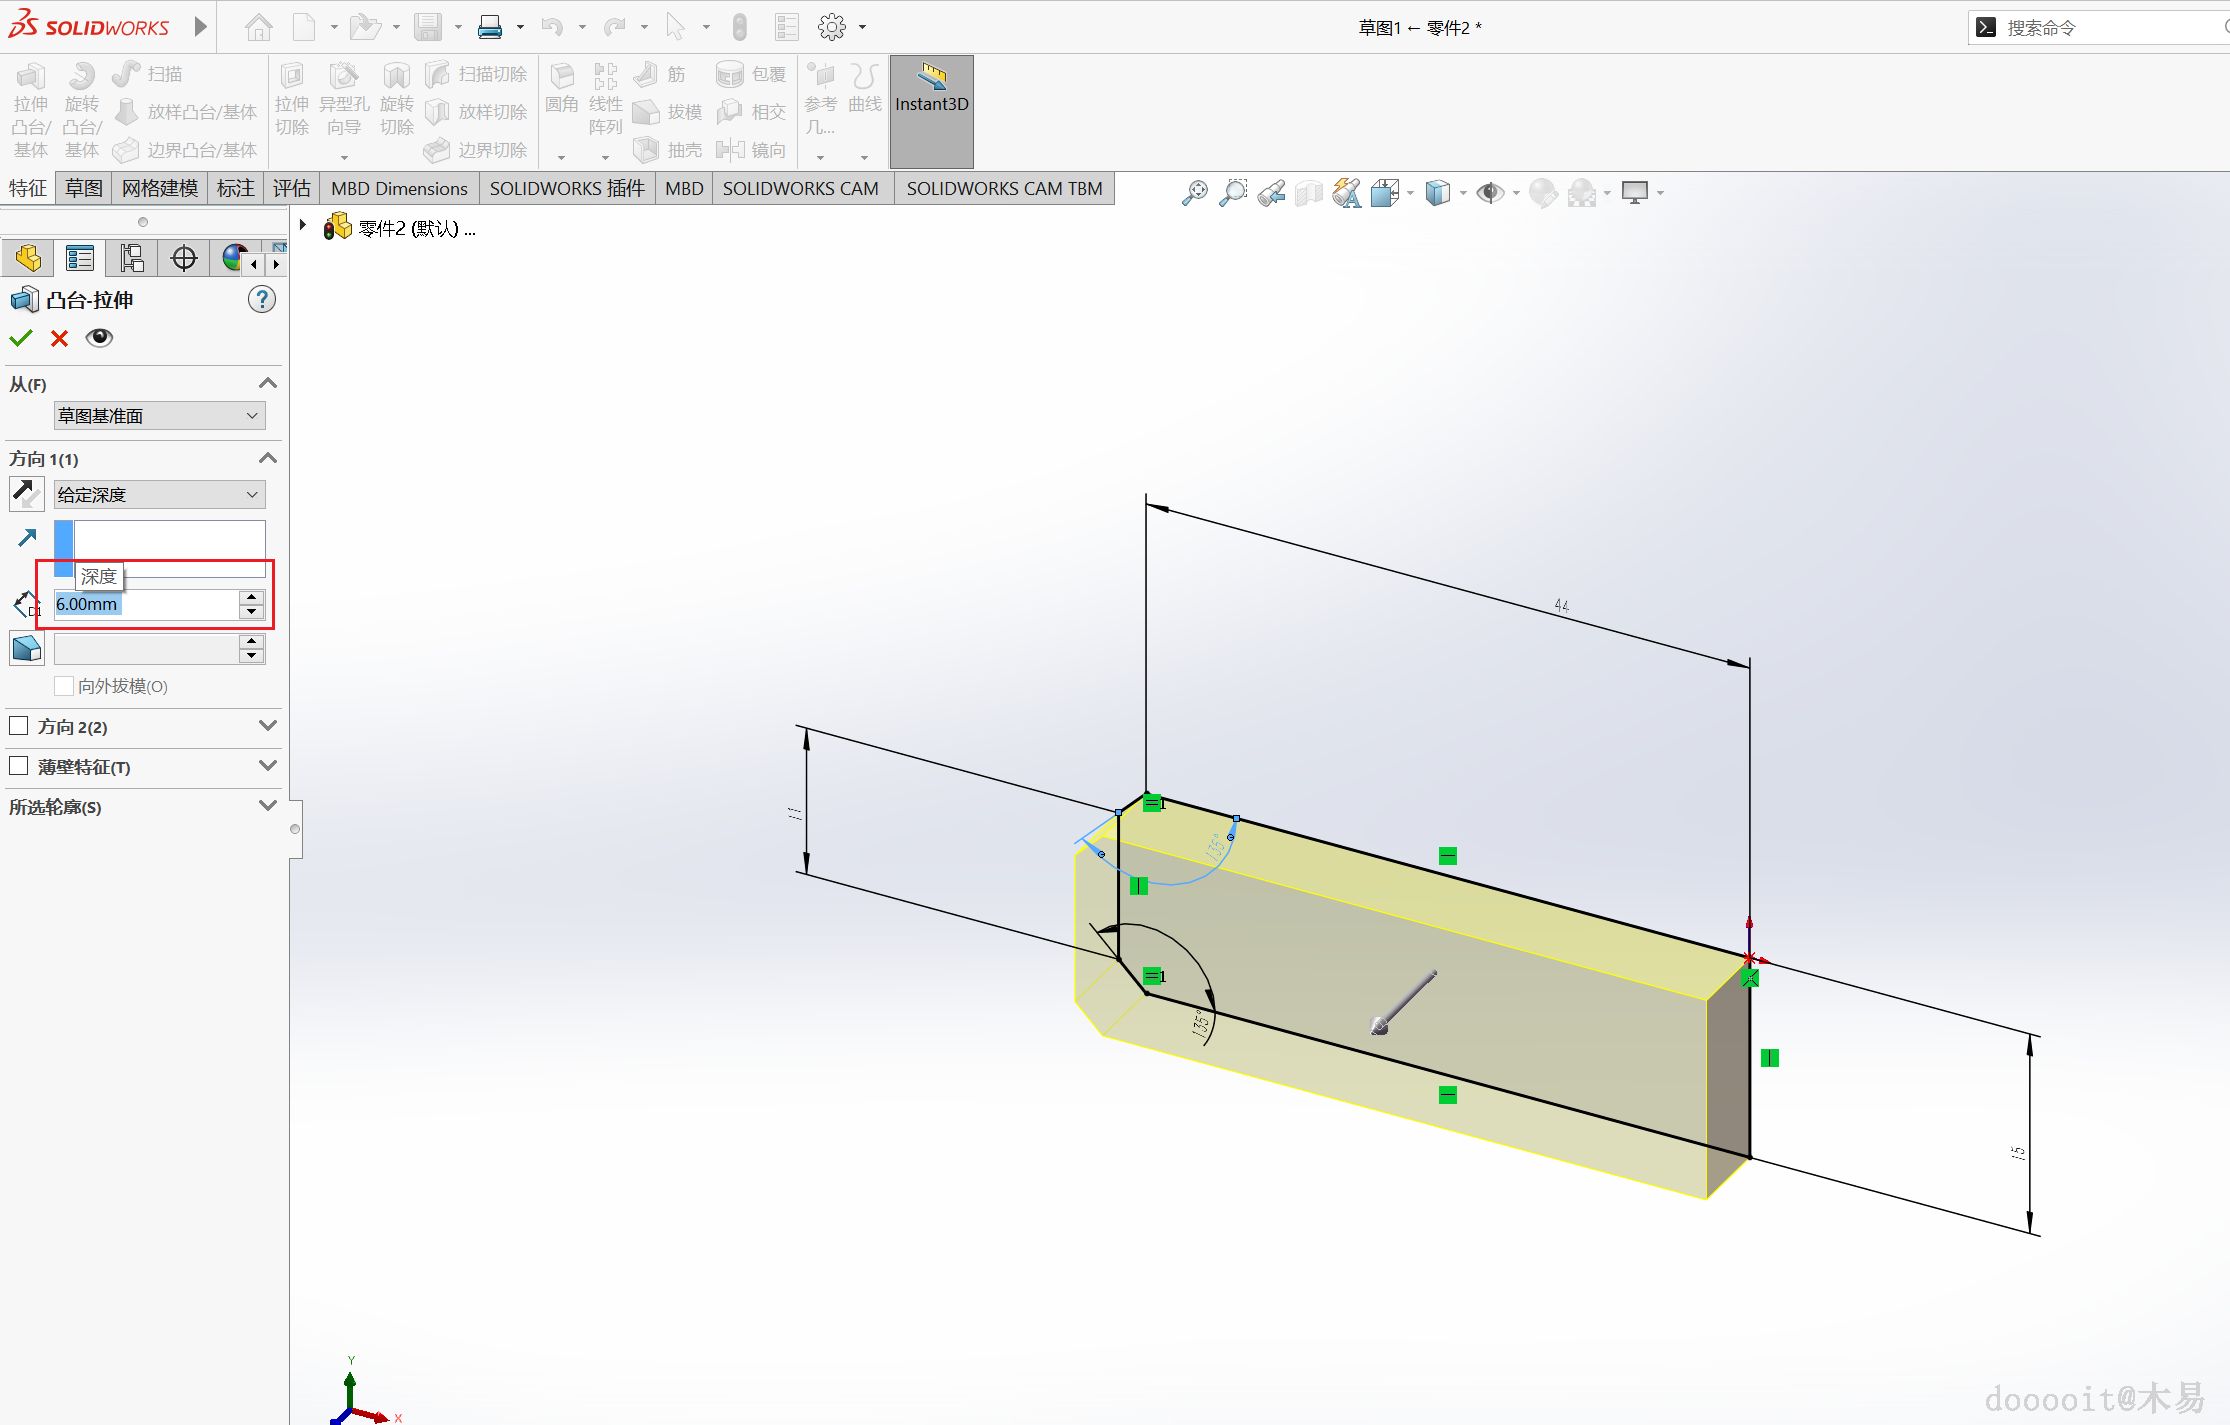Screen dimensions: 2230x1425
Task: Click the help question mark icon
Action: 262,299
